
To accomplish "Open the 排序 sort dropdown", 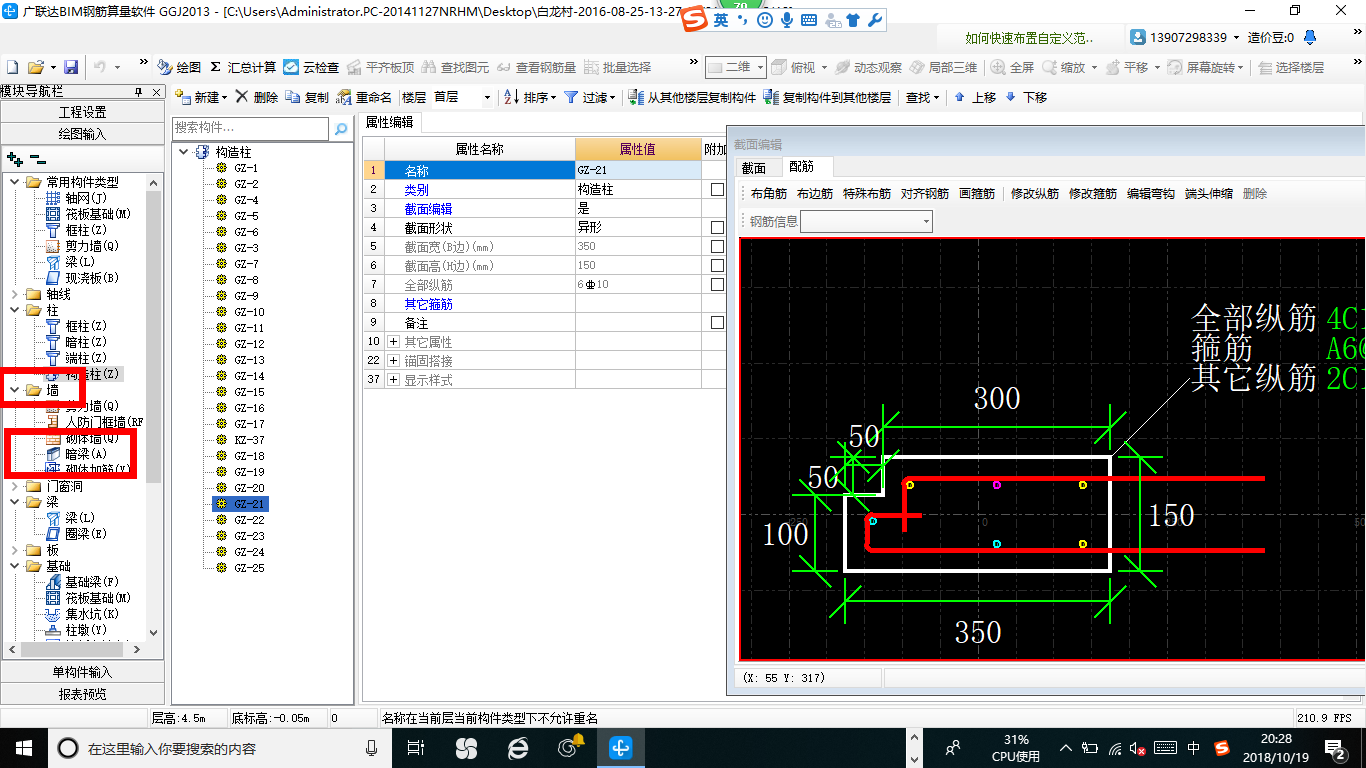I will (529, 97).
